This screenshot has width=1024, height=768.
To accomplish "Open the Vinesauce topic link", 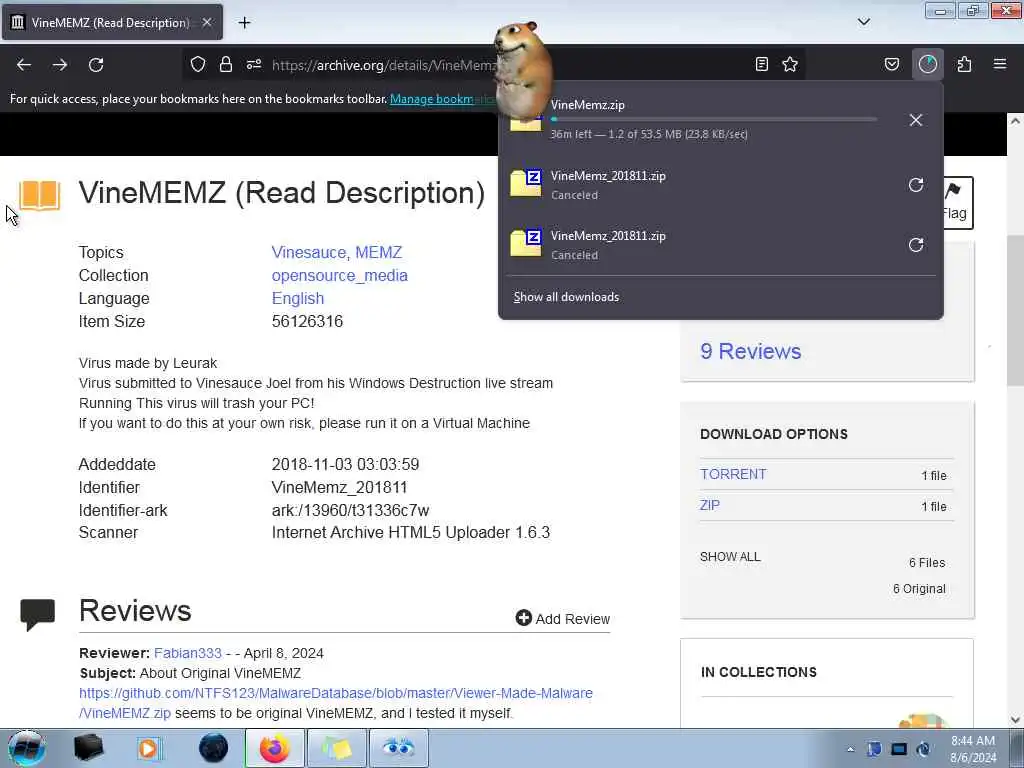I will pos(309,253).
